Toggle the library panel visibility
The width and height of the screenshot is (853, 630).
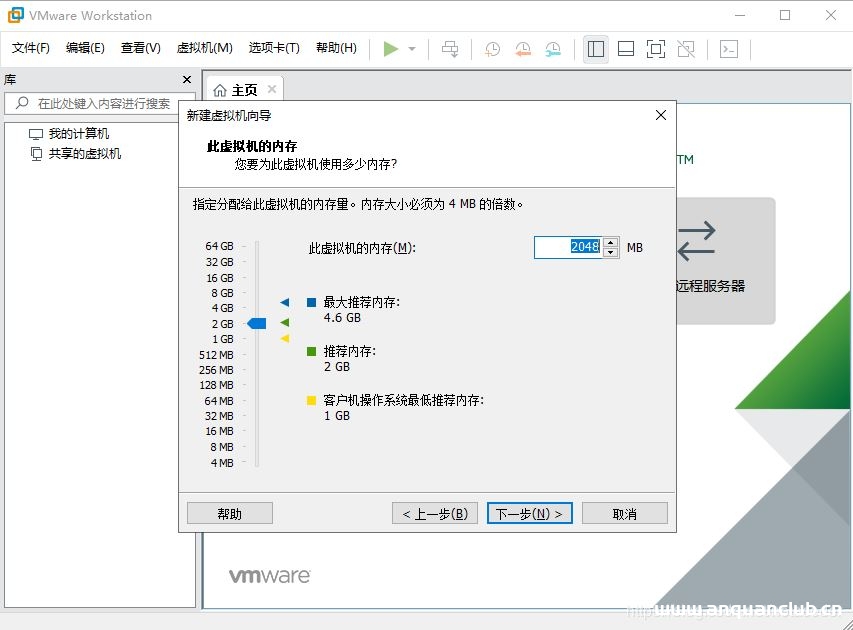coord(595,48)
